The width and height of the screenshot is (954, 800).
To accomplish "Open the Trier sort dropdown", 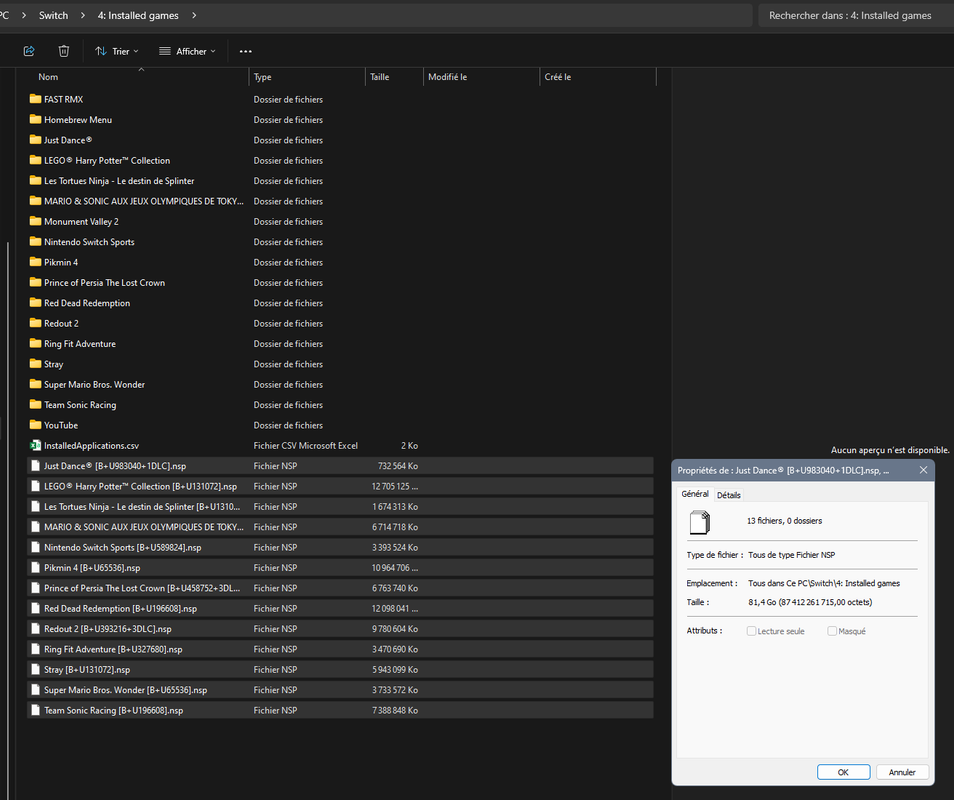I will (117, 52).
